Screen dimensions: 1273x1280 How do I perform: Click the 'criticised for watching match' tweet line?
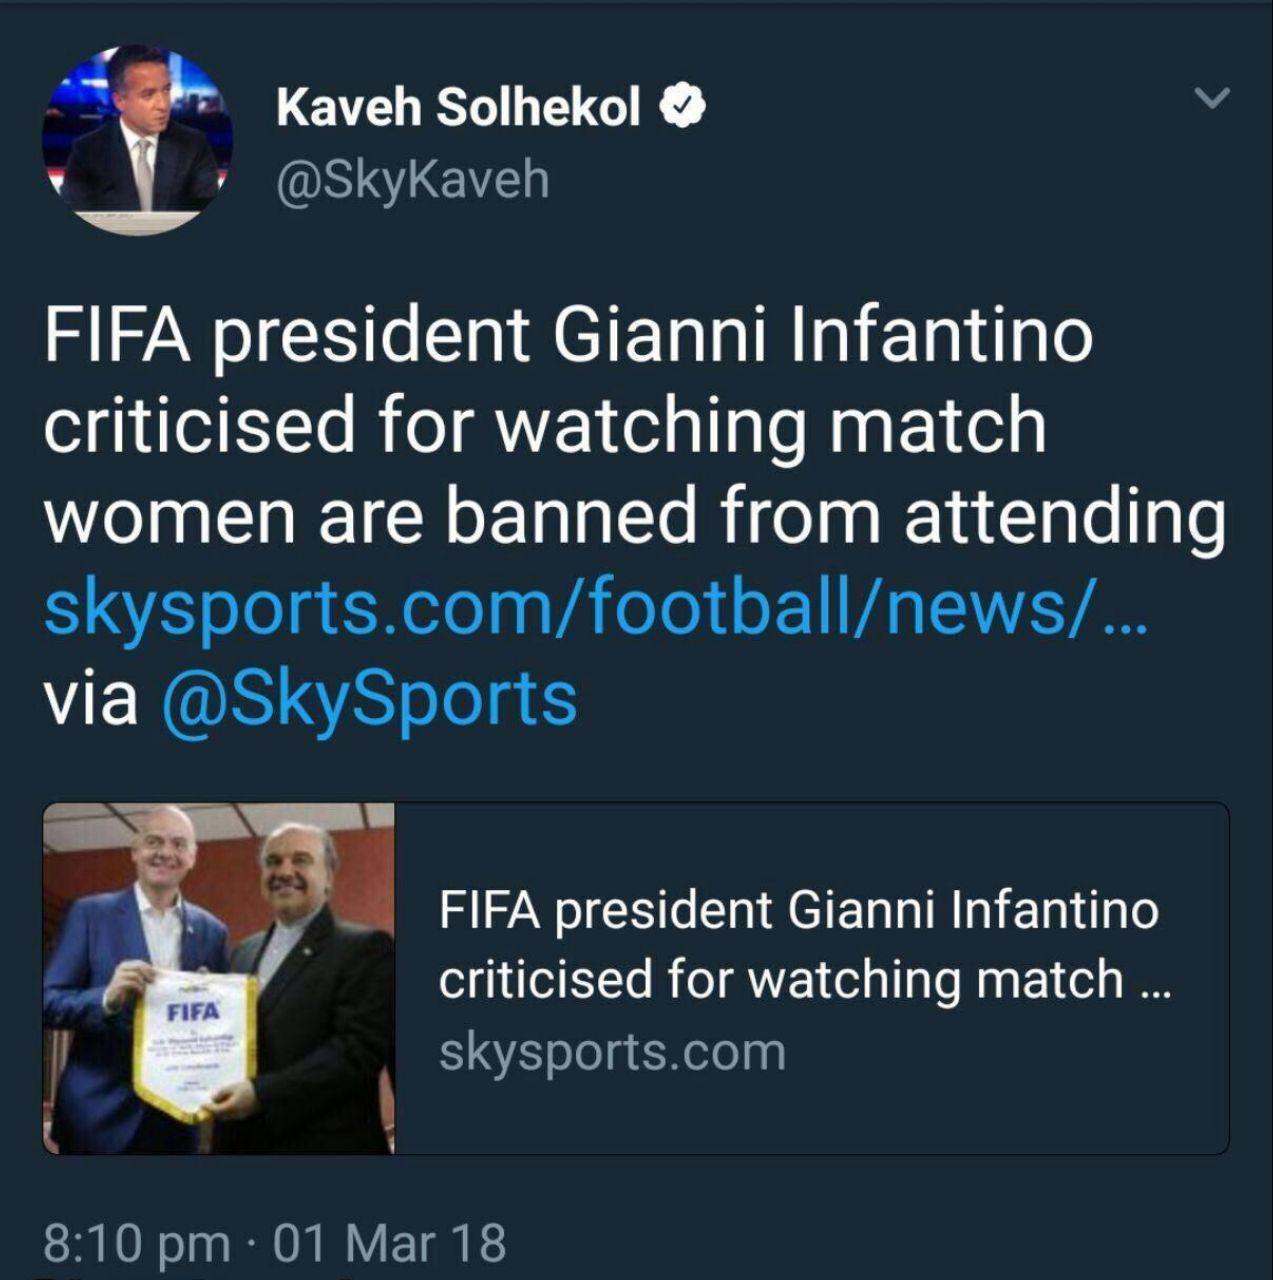pyautogui.click(x=544, y=425)
